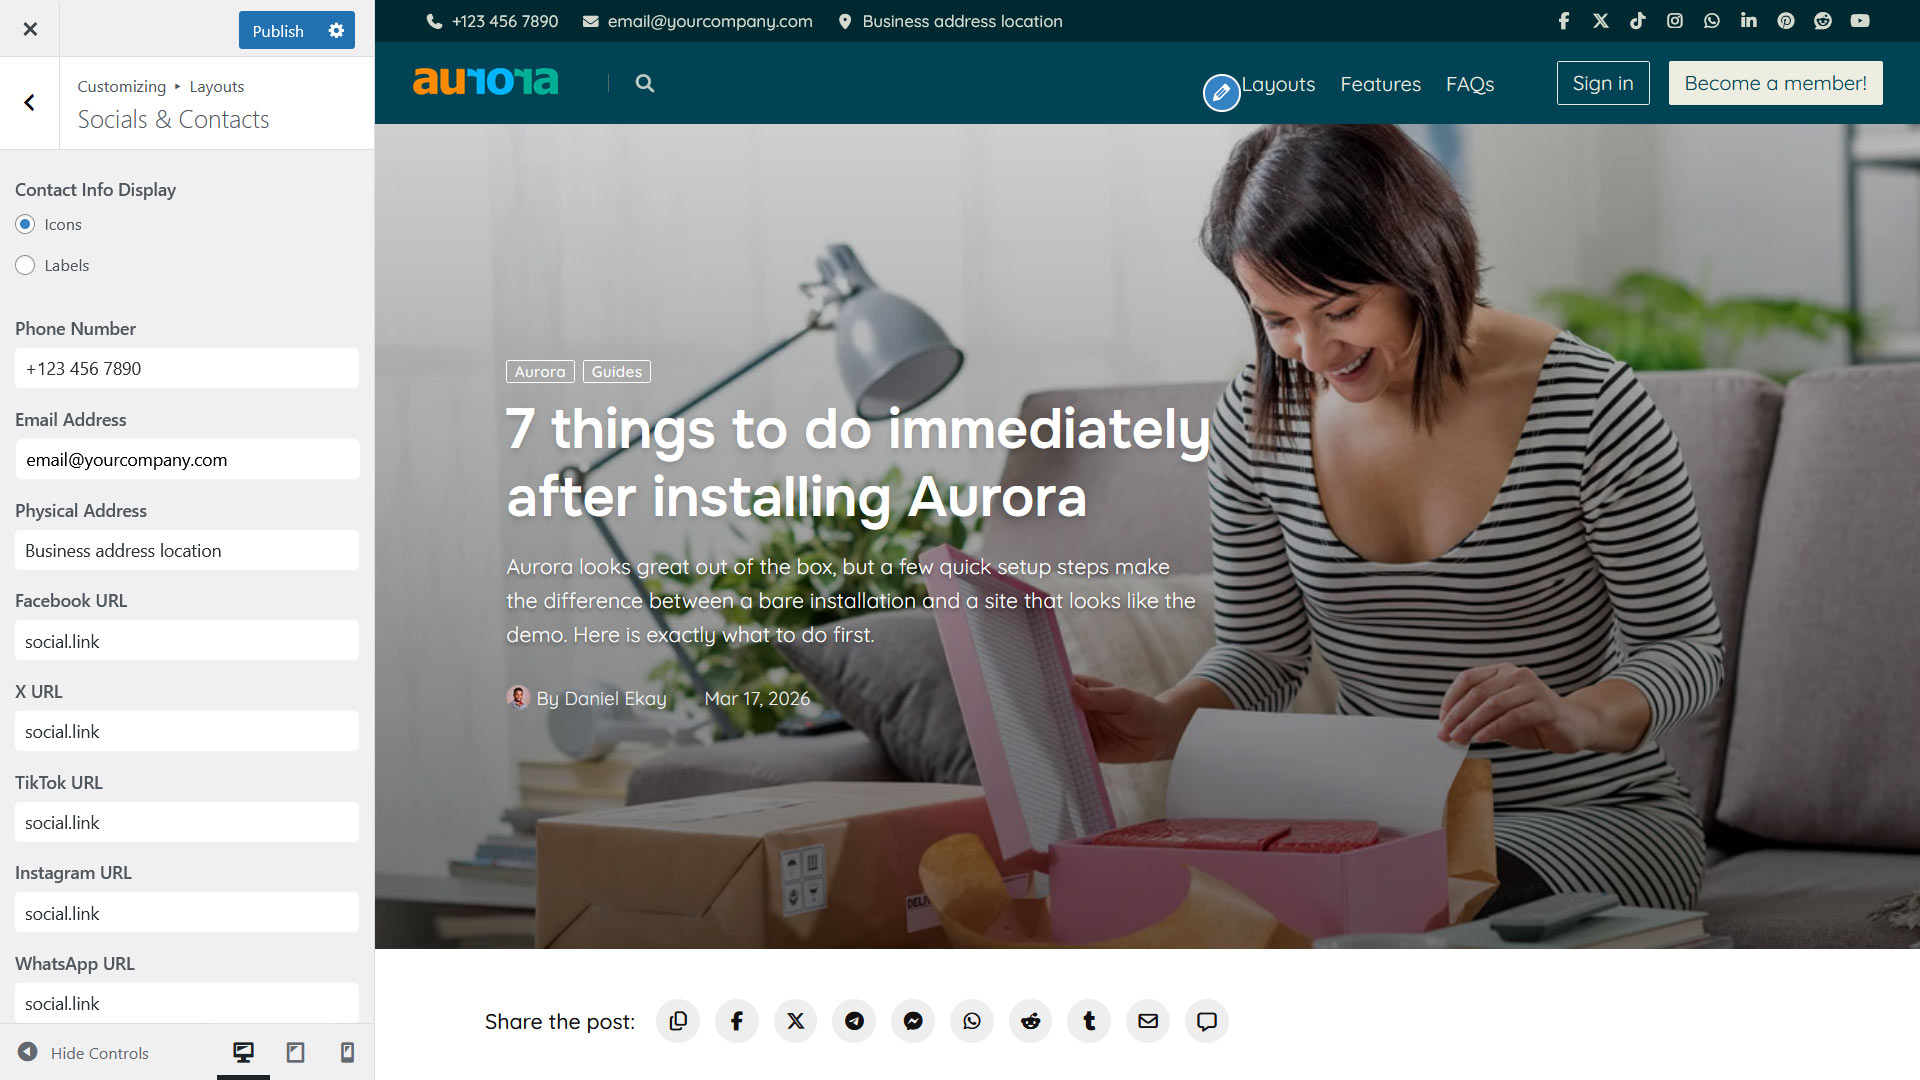The width and height of the screenshot is (1920, 1080).
Task: Share the post on Tumblr
Action: click(x=1089, y=1021)
